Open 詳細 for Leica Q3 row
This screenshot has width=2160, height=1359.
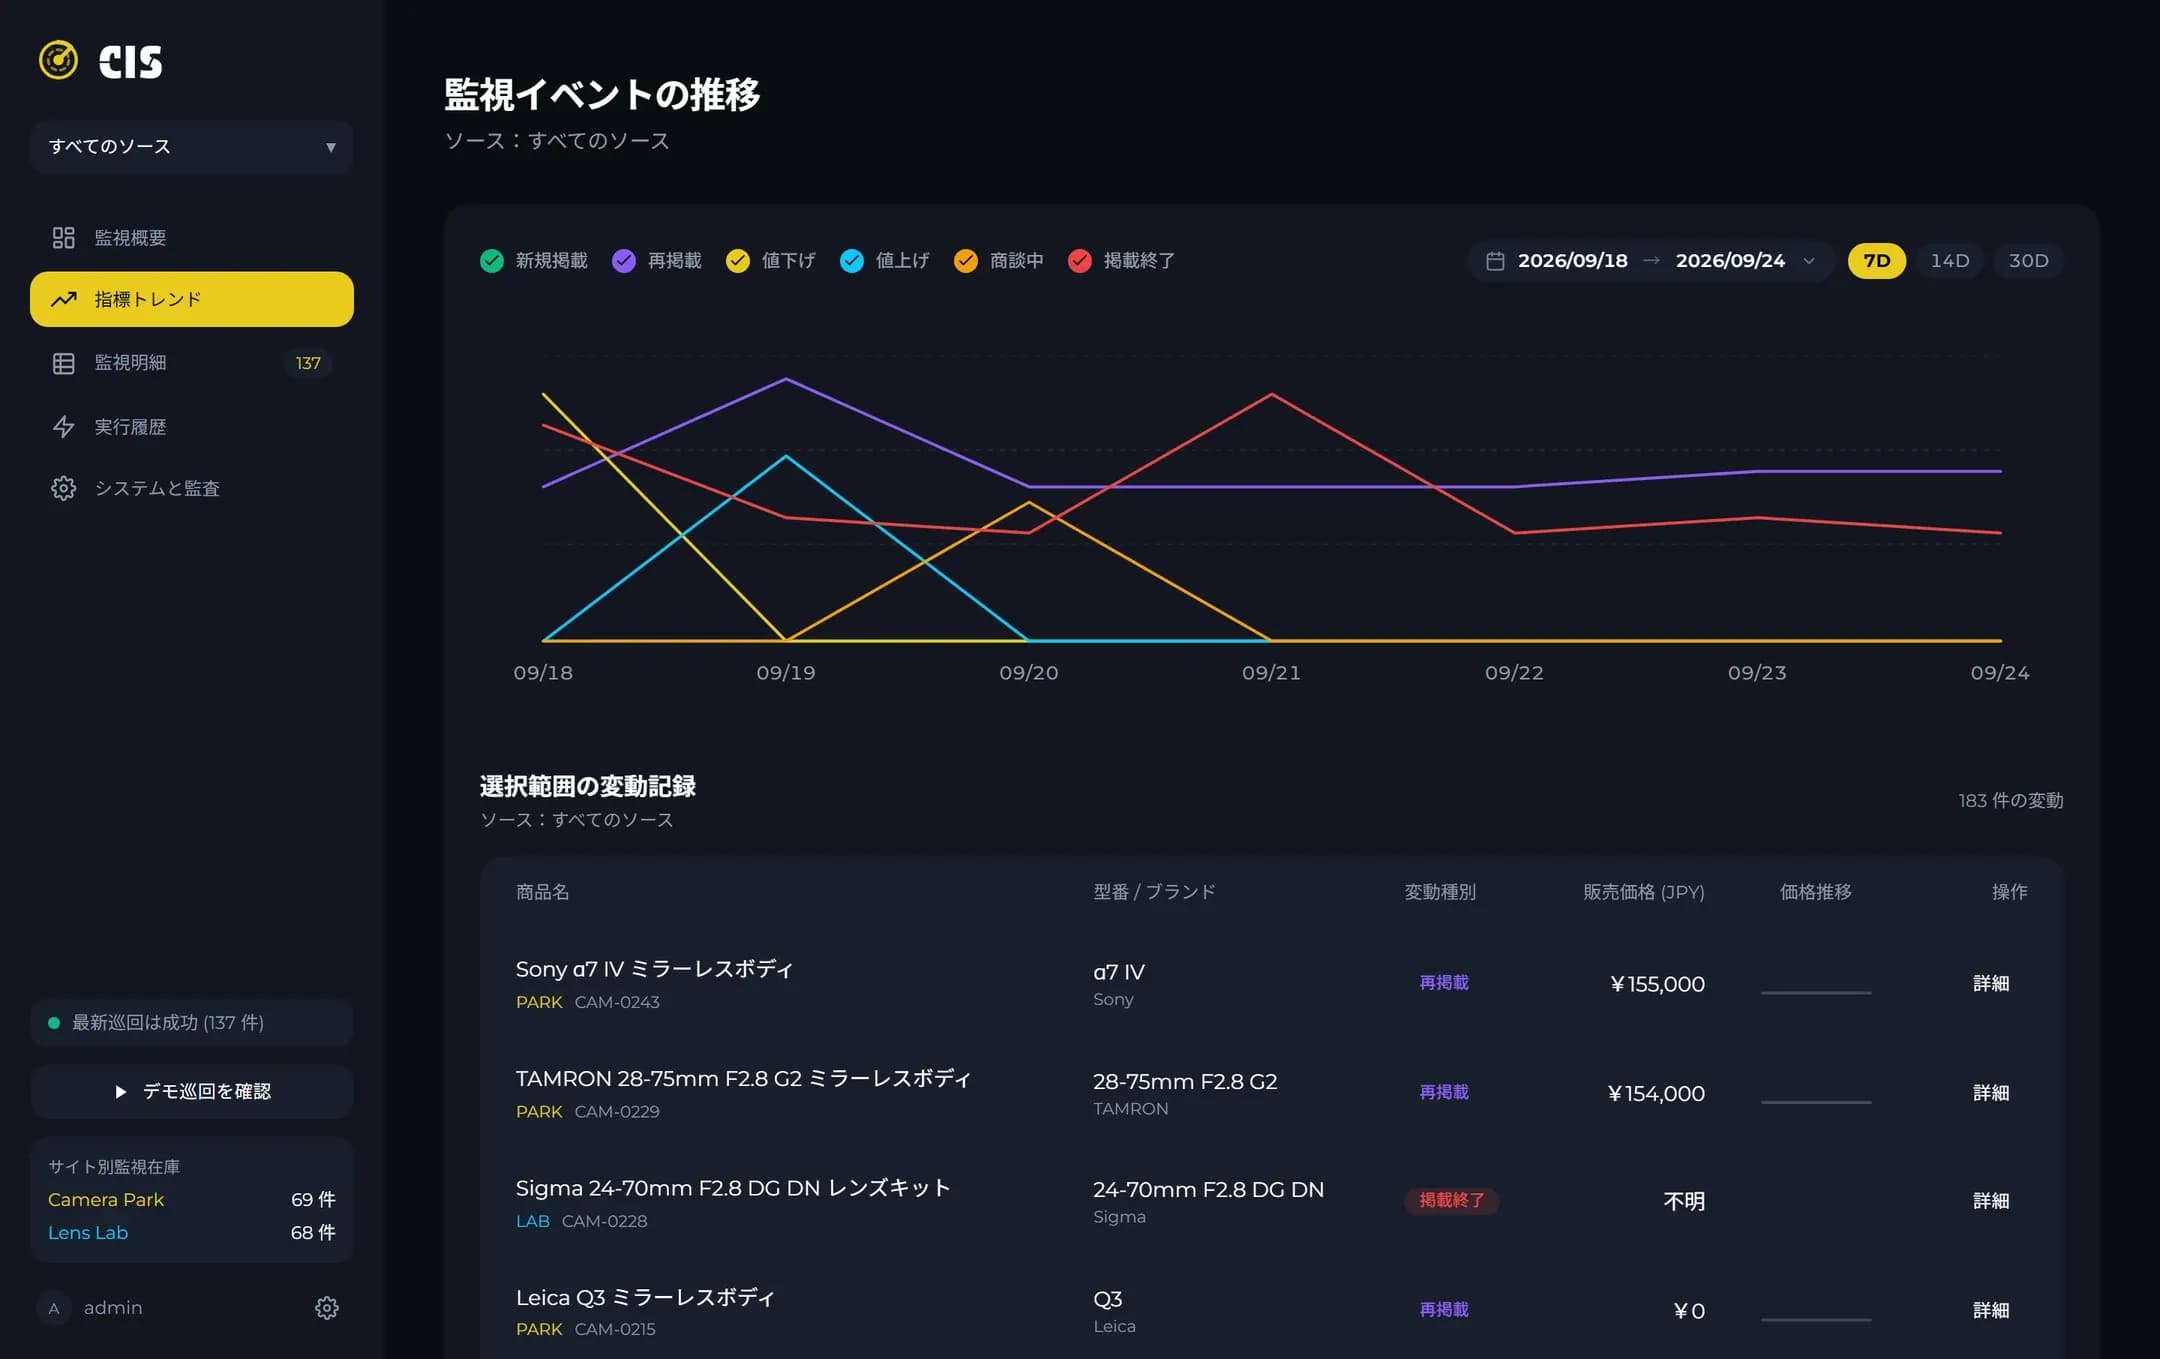(1990, 1310)
